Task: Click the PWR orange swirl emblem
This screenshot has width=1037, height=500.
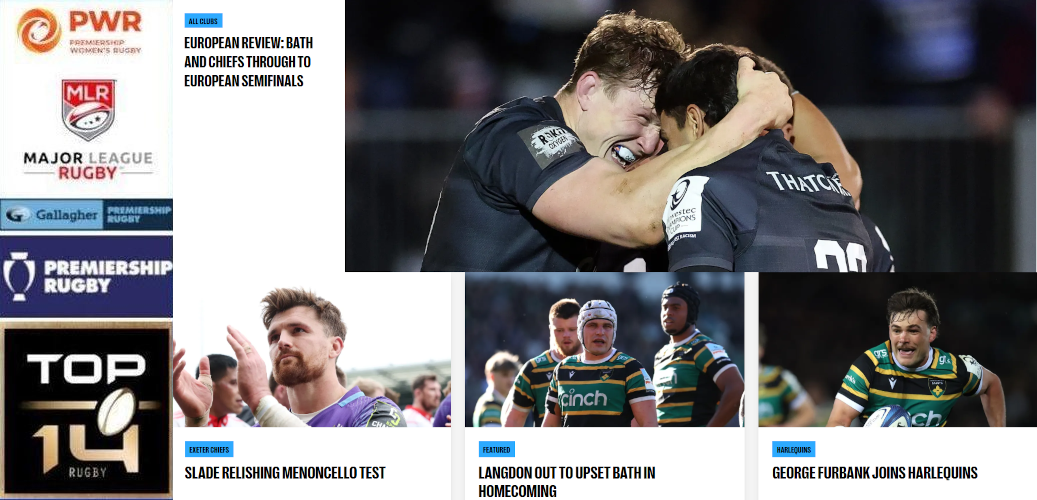Action: pos(39,30)
